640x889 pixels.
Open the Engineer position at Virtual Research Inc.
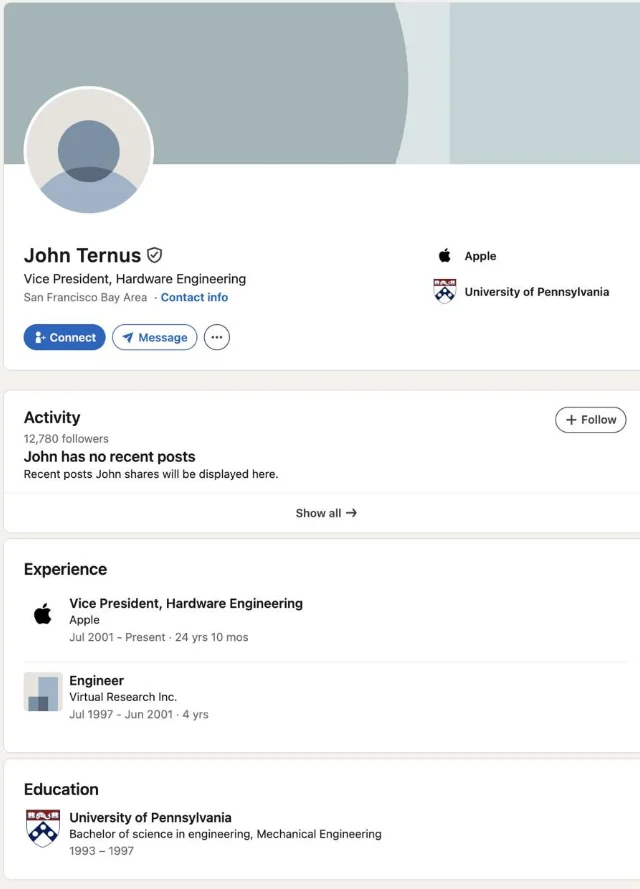coord(97,680)
